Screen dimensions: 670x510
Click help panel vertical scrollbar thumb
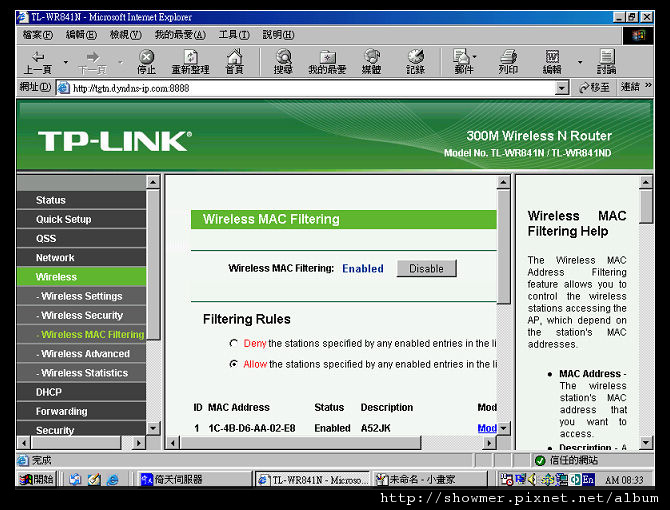[646, 207]
